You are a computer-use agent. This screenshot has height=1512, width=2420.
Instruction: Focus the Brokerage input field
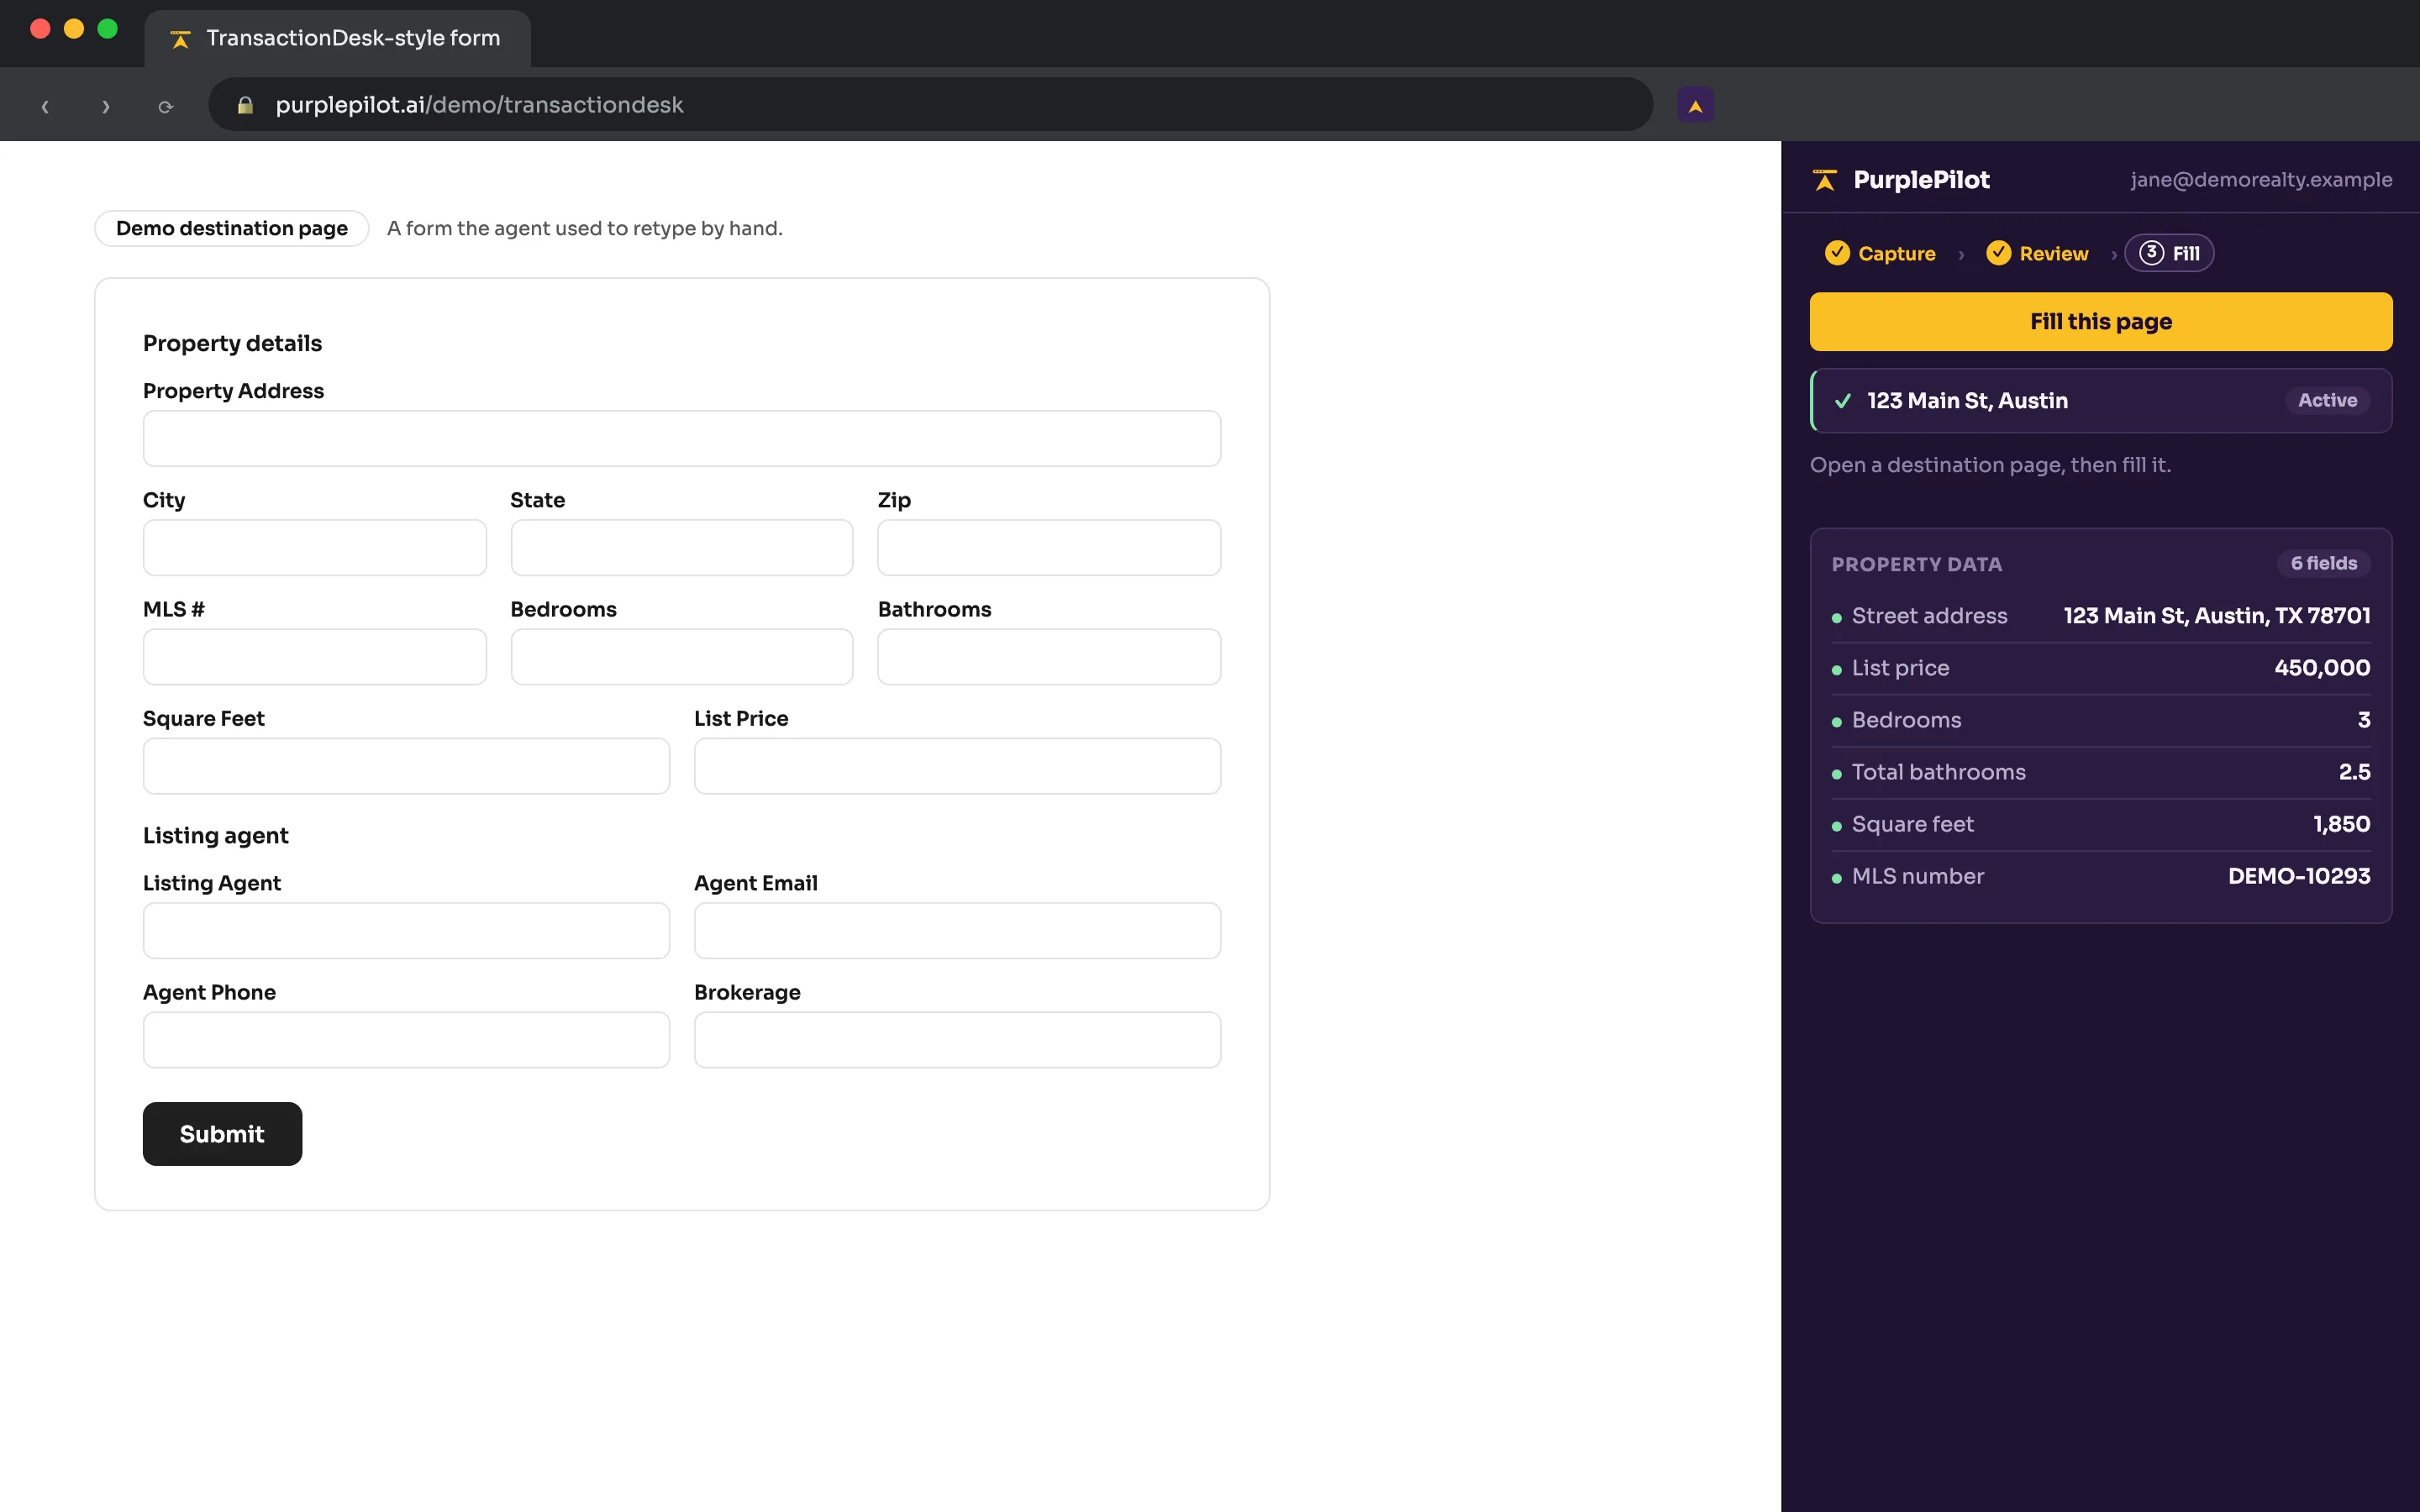958,1040
